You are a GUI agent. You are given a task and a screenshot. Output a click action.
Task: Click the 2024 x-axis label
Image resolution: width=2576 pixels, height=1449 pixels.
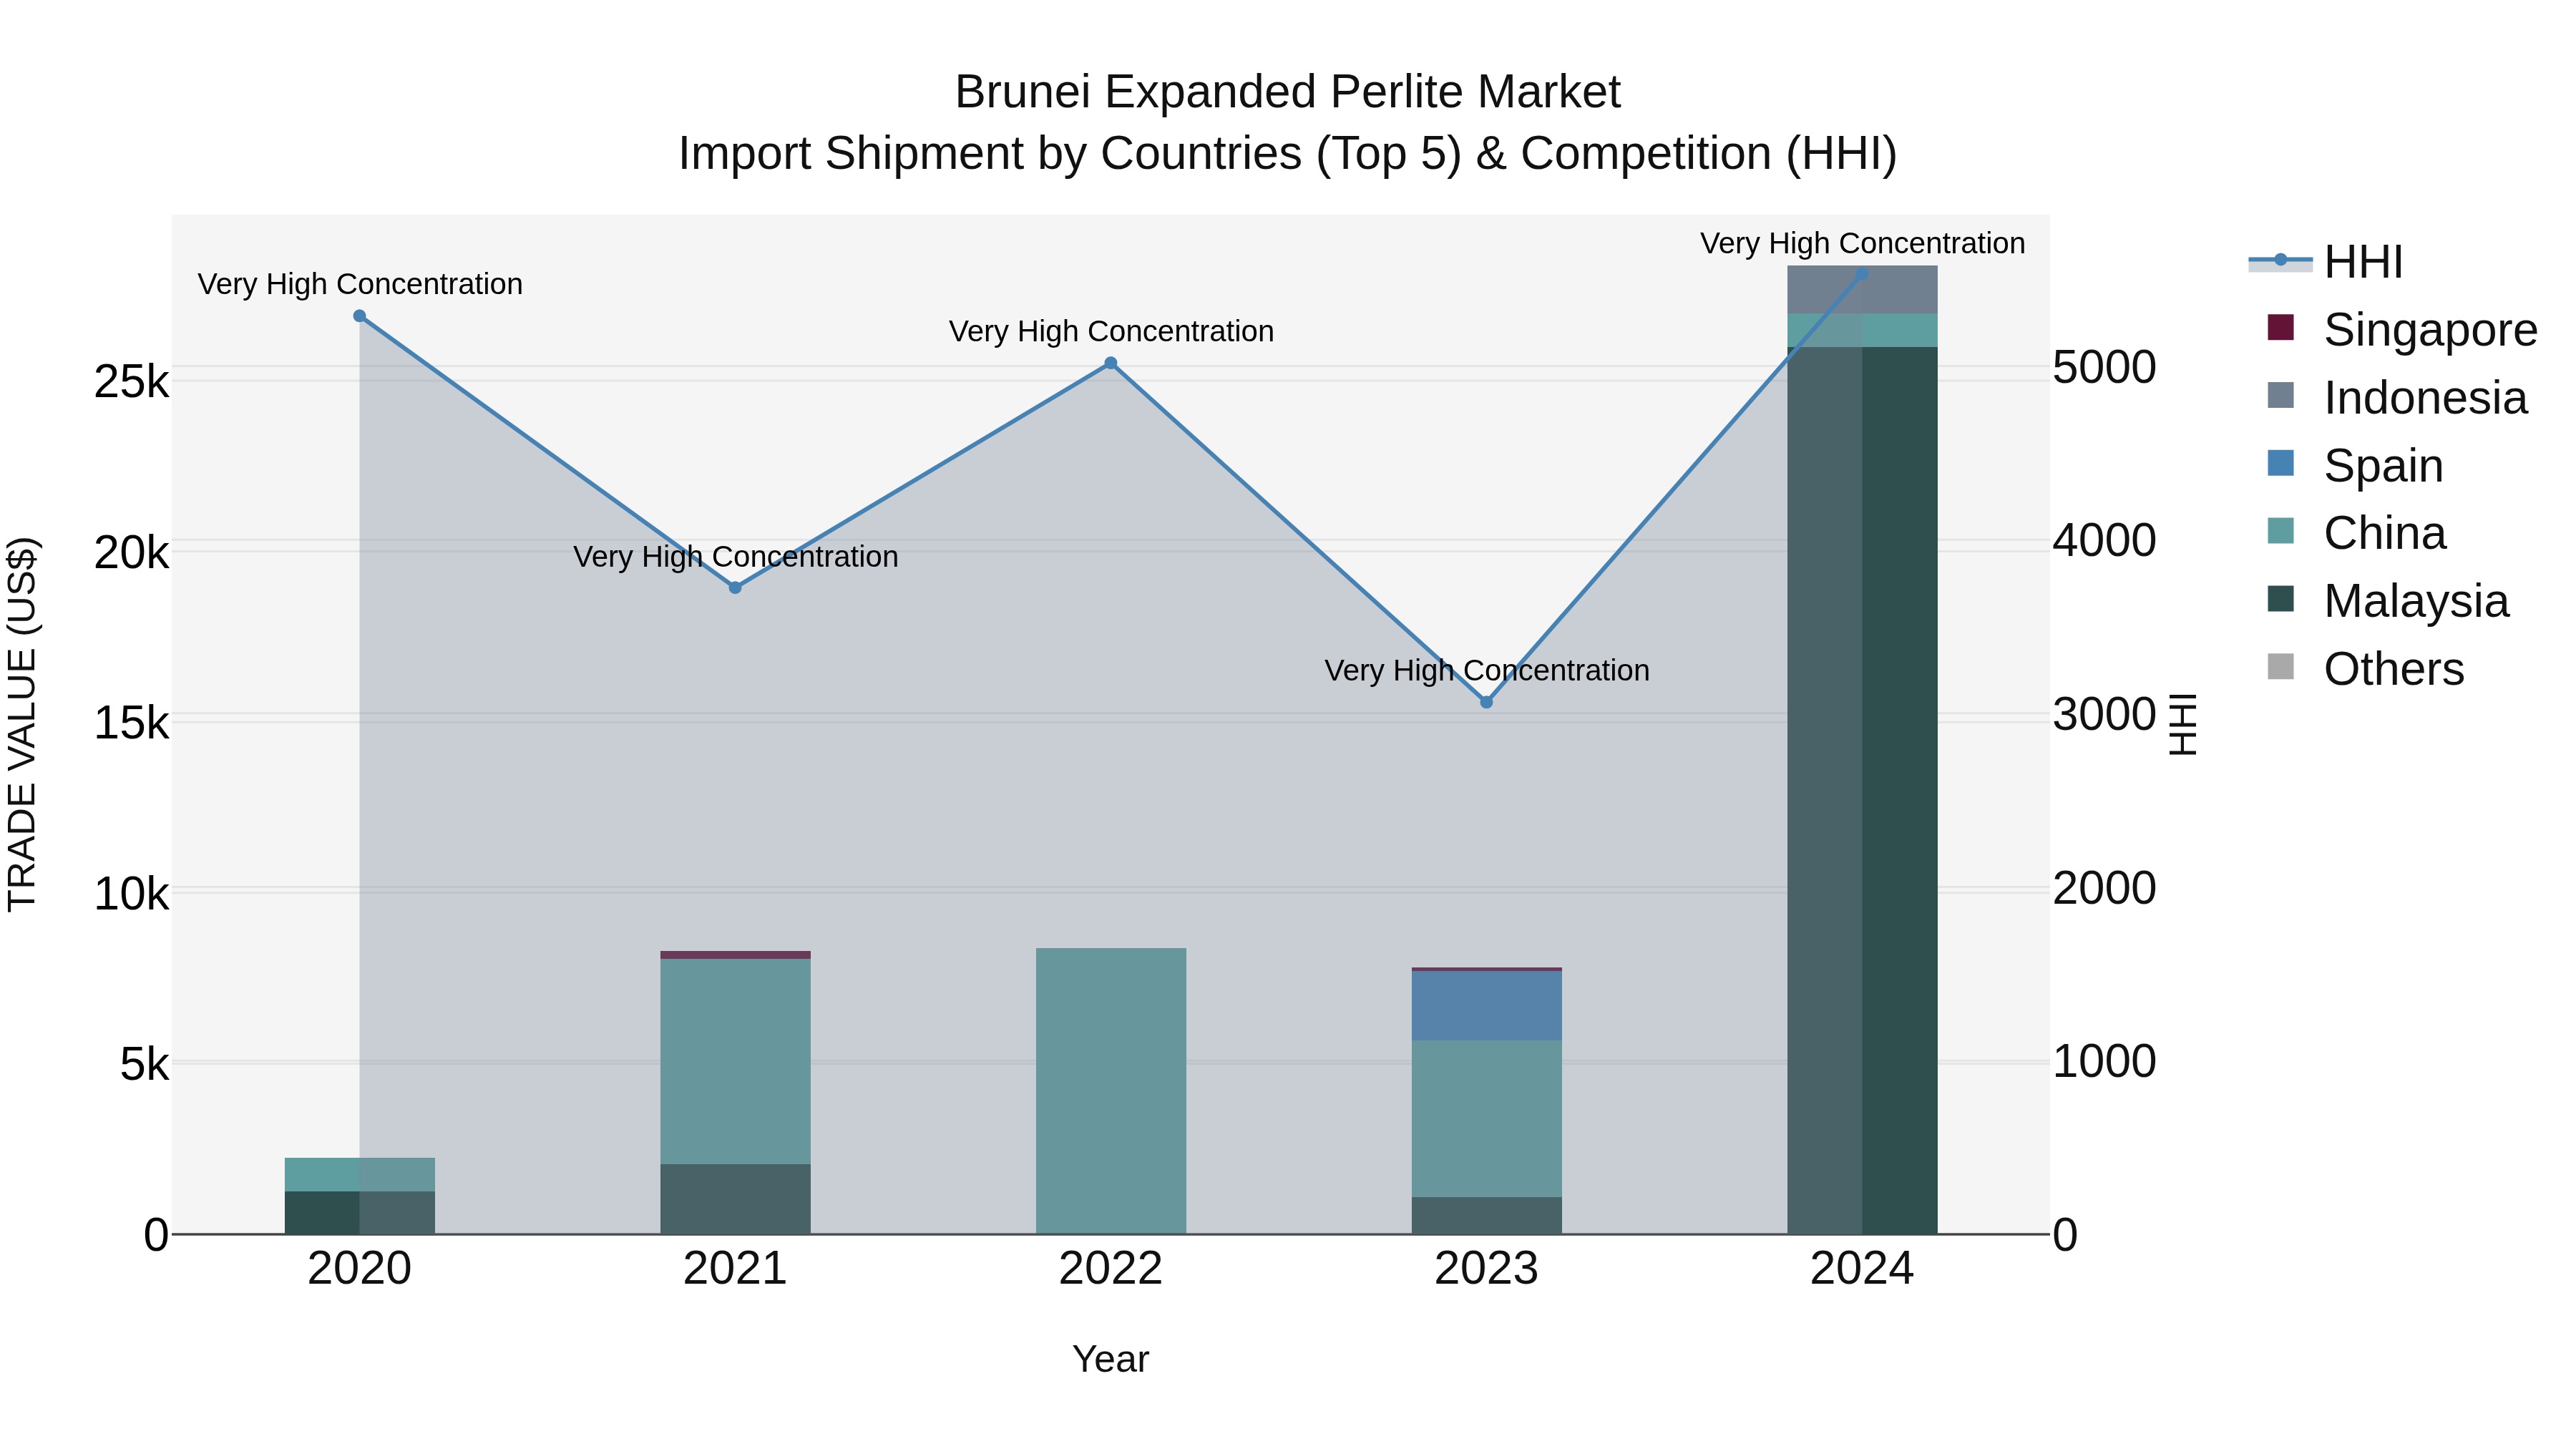[1862, 1269]
